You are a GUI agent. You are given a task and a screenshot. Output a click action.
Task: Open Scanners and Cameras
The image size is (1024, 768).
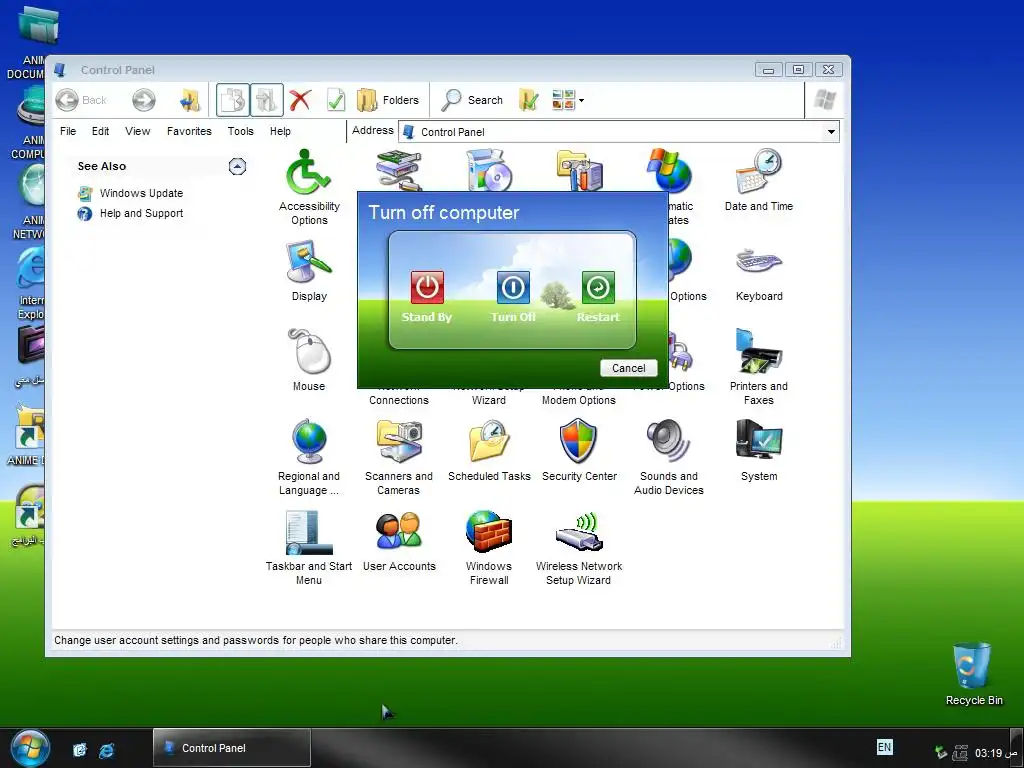point(398,457)
